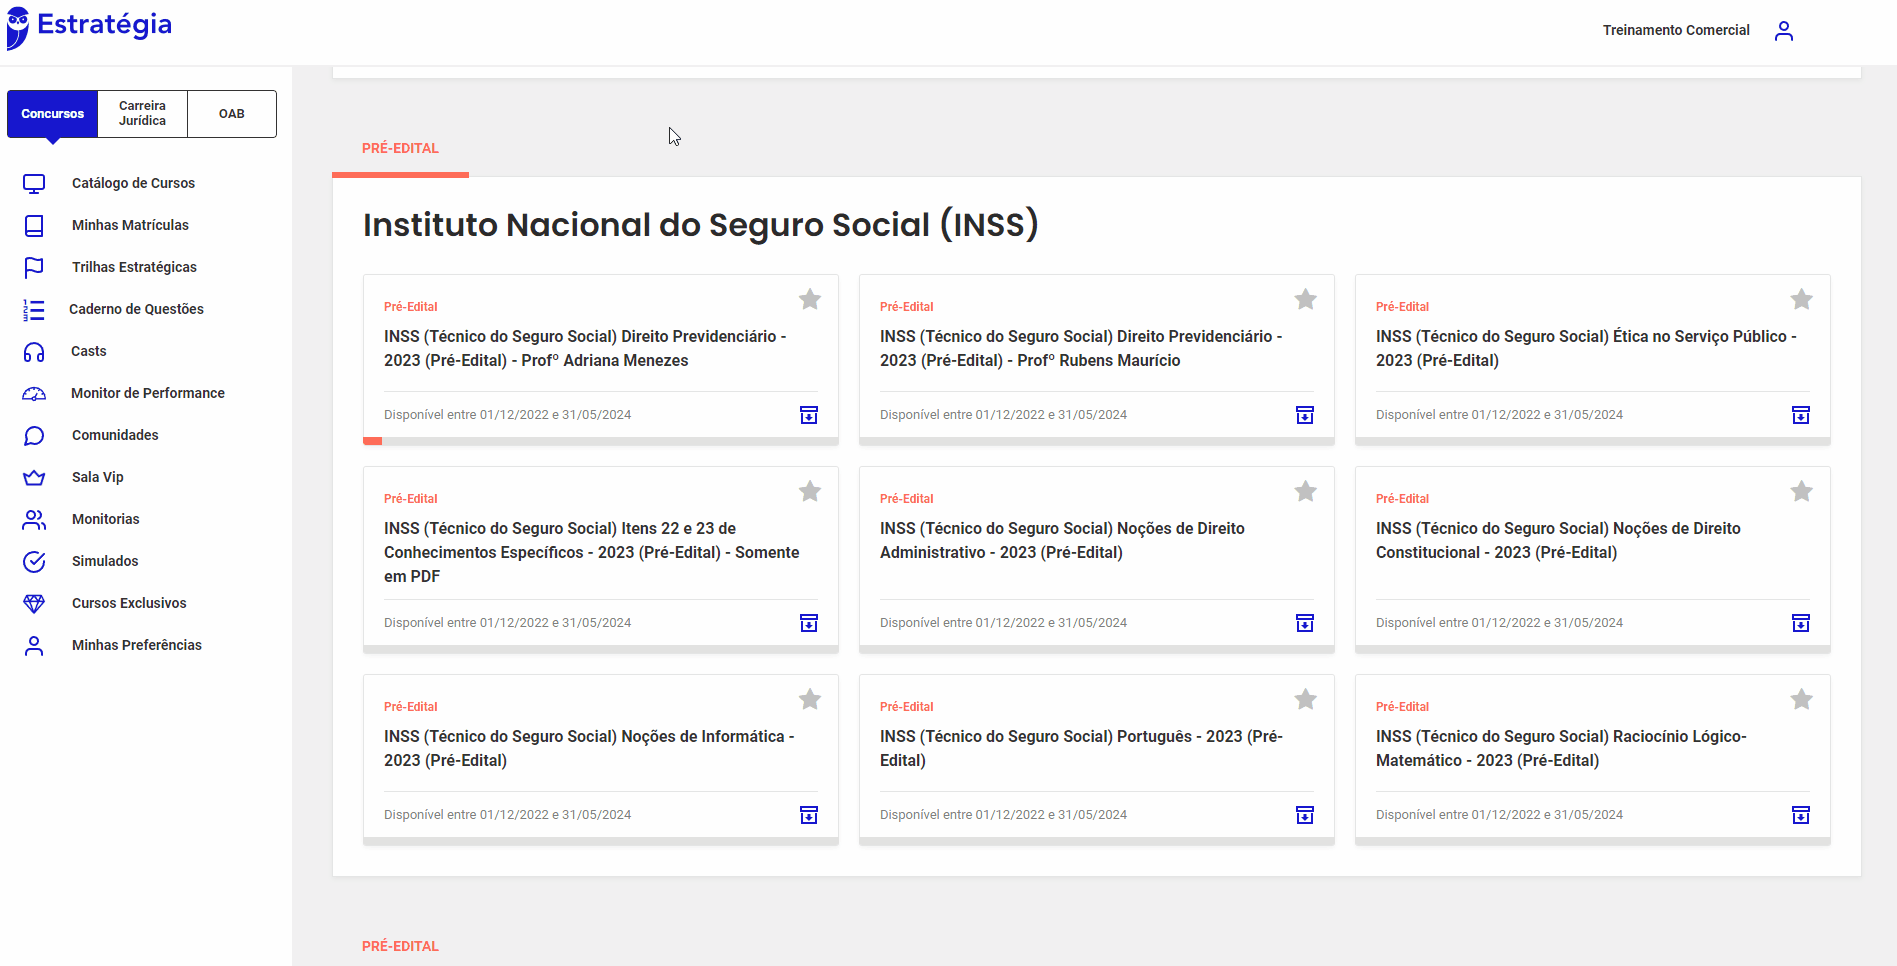Viewport: 1897px width, 966px height.
Task: Open Direito Previdenciário Prof° Adriana Menezes course
Action: [x=585, y=348]
